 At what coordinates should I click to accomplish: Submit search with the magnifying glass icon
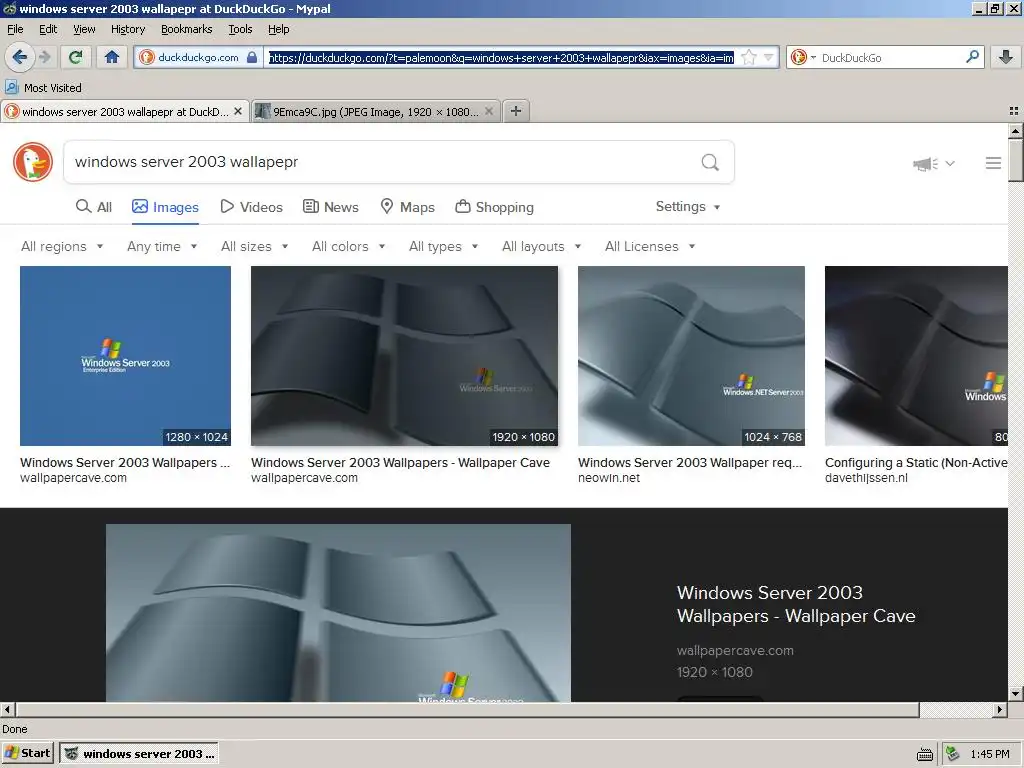pyautogui.click(x=710, y=162)
